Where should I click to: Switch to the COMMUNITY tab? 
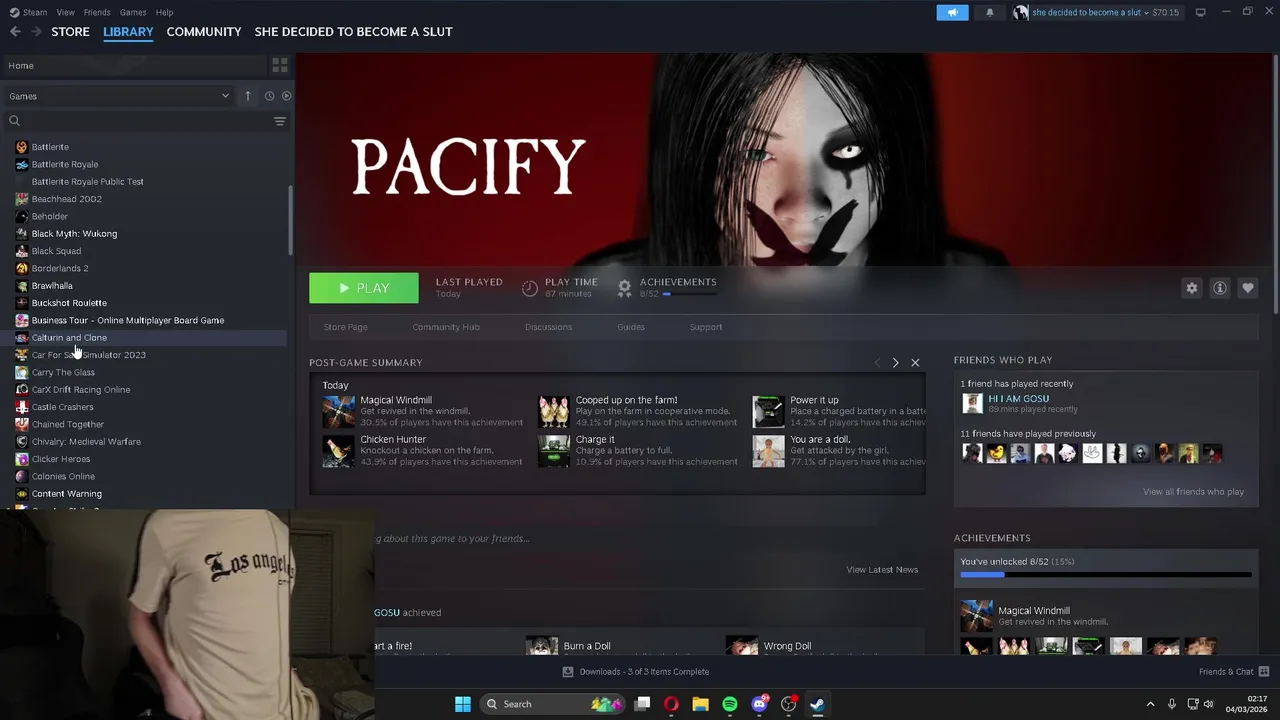pos(204,32)
